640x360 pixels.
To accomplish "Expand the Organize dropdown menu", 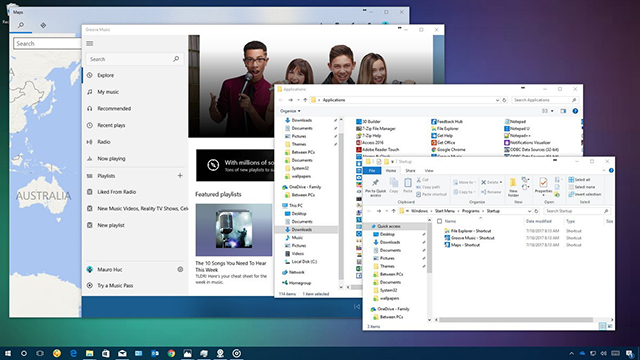I will point(290,111).
